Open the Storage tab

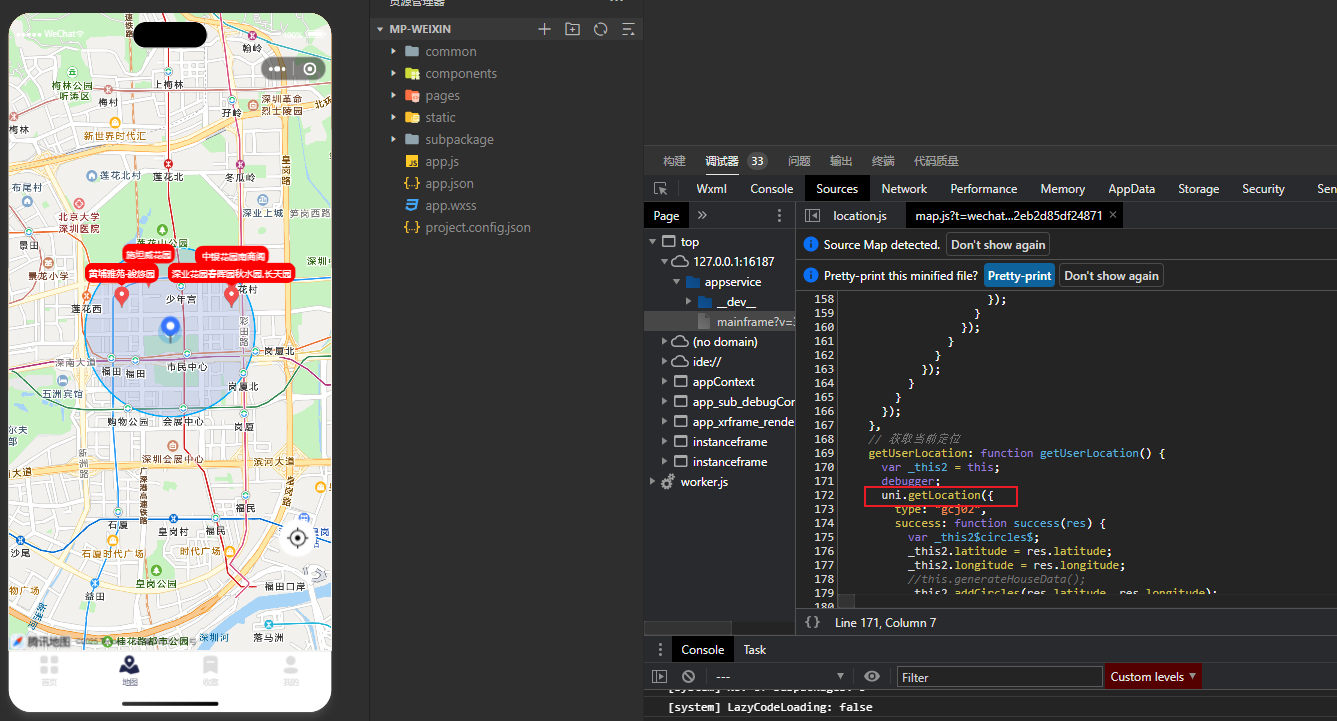pyautogui.click(x=1198, y=188)
